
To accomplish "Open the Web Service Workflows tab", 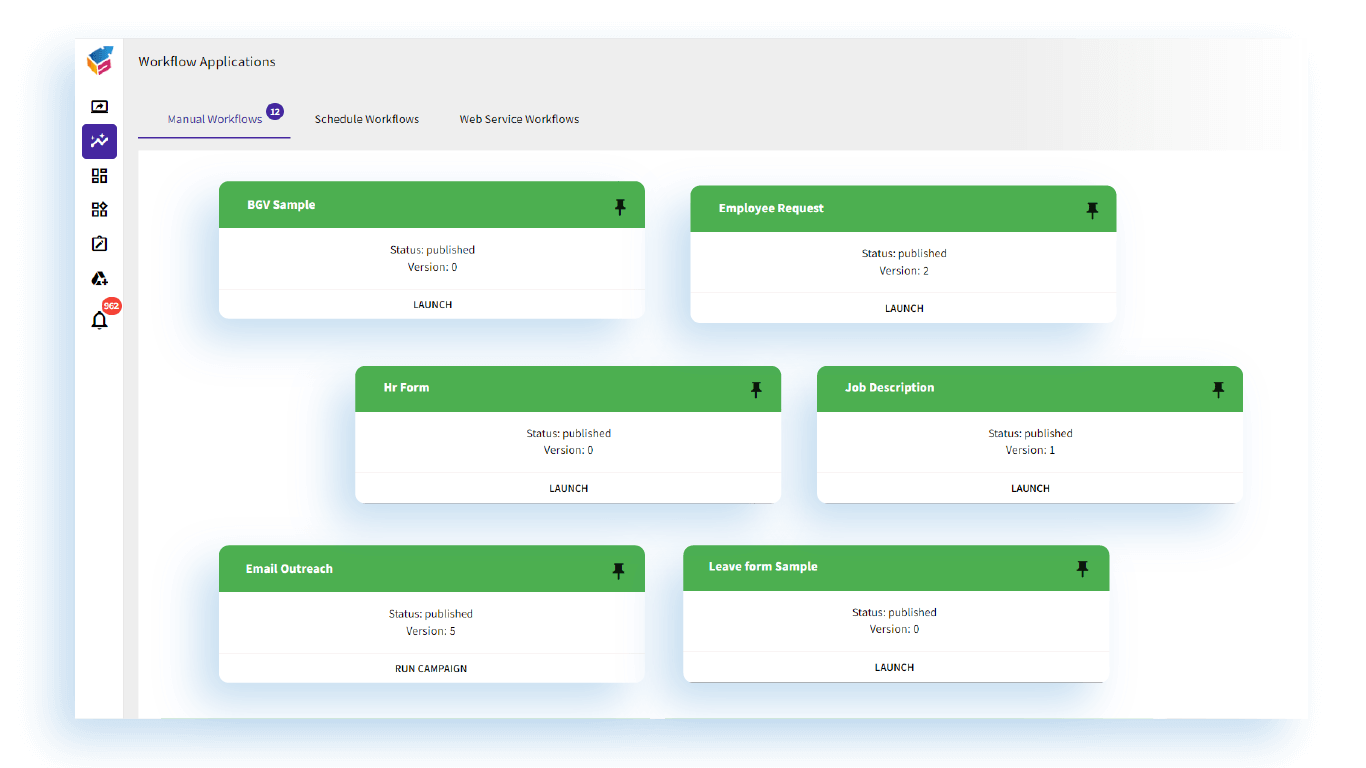I will tap(519, 119).
